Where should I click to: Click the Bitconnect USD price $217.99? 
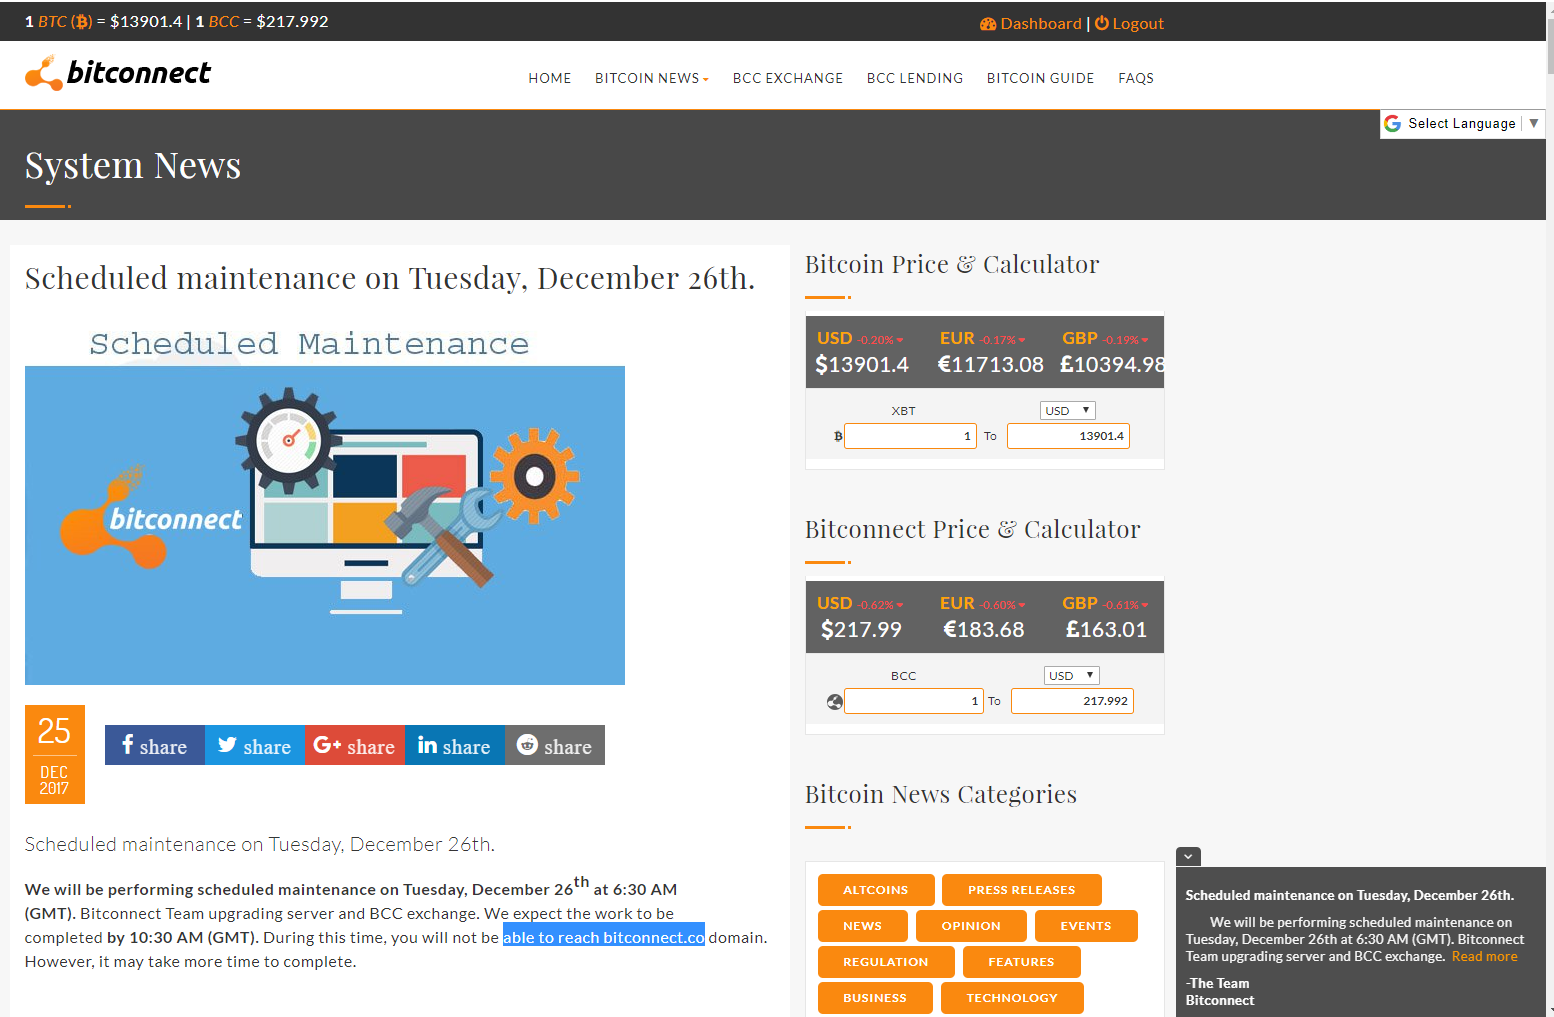tap(861, 630)
